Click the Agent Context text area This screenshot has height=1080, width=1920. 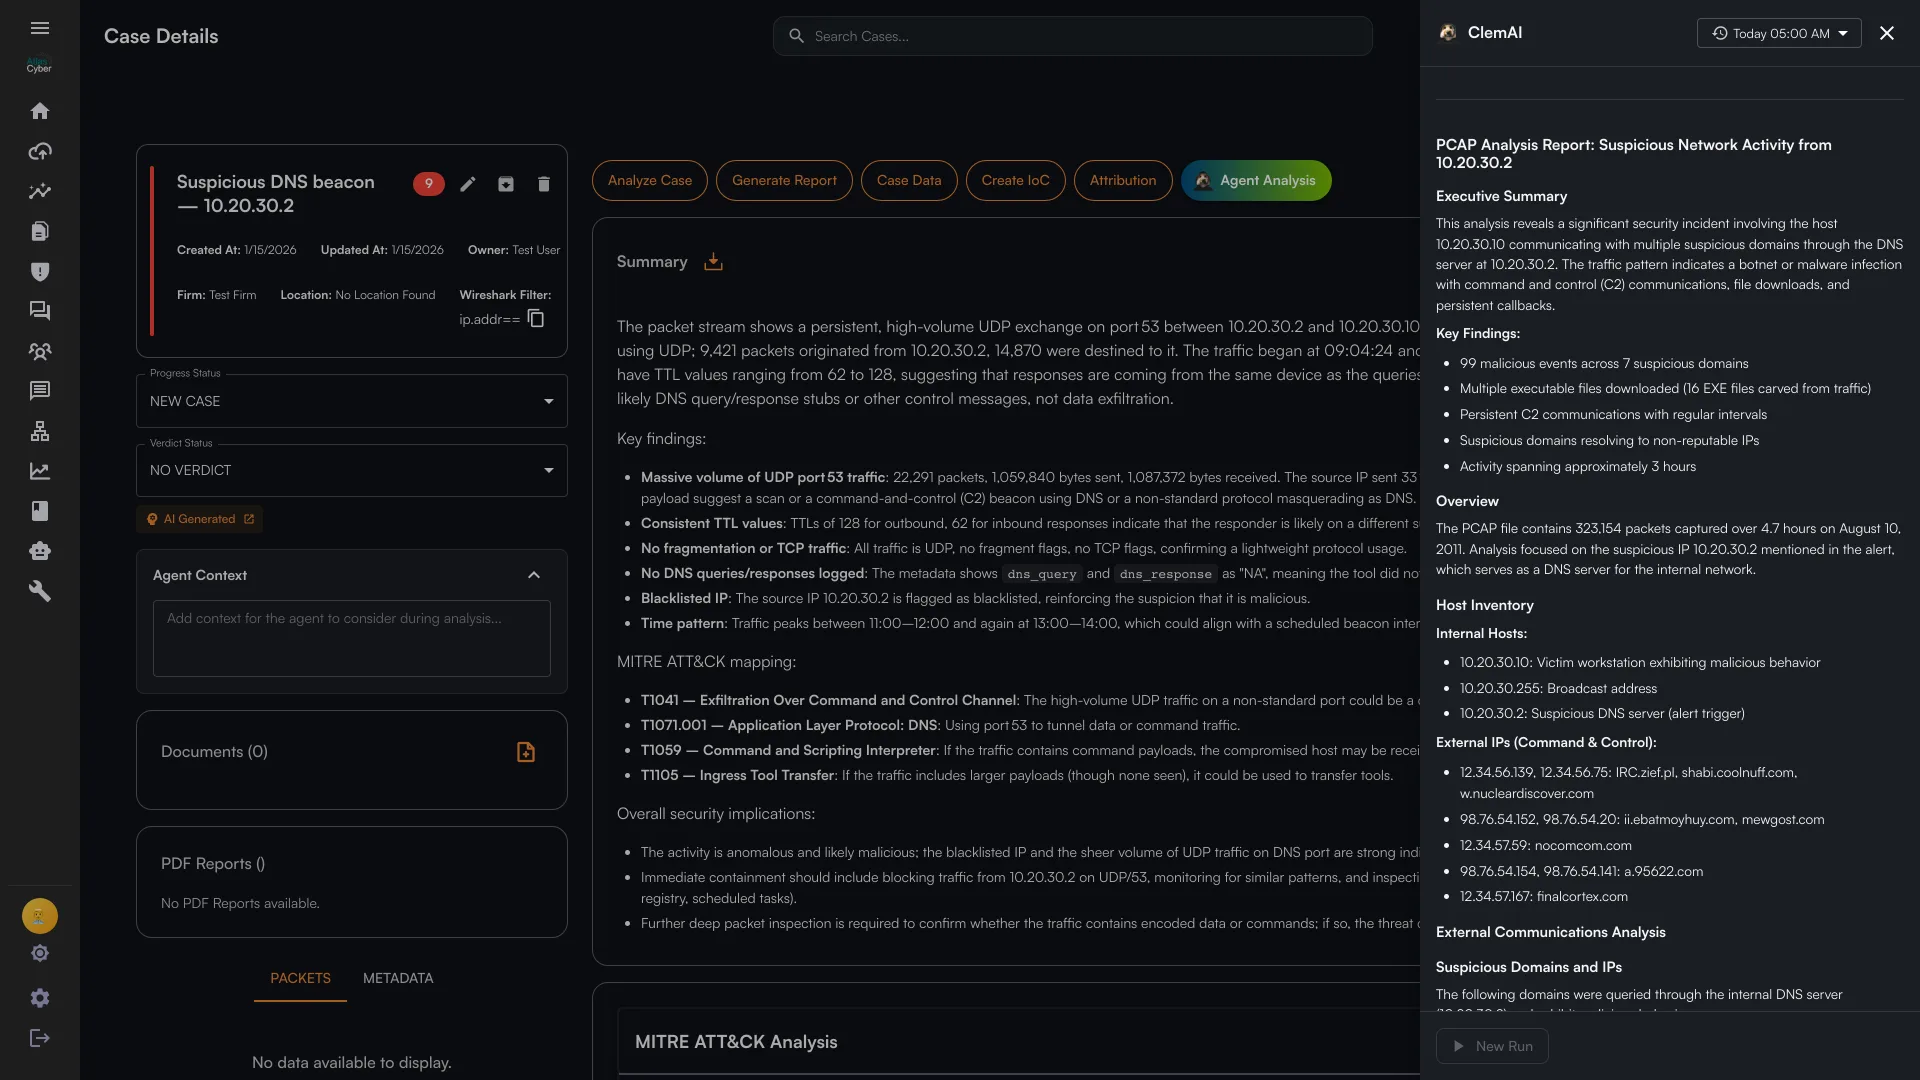click(x=352, y=638)
